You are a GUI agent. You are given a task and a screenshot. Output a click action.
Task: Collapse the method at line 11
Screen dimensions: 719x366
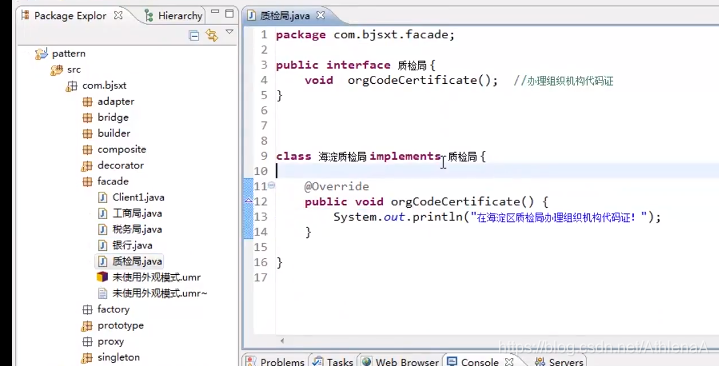(x=271, y=185)
